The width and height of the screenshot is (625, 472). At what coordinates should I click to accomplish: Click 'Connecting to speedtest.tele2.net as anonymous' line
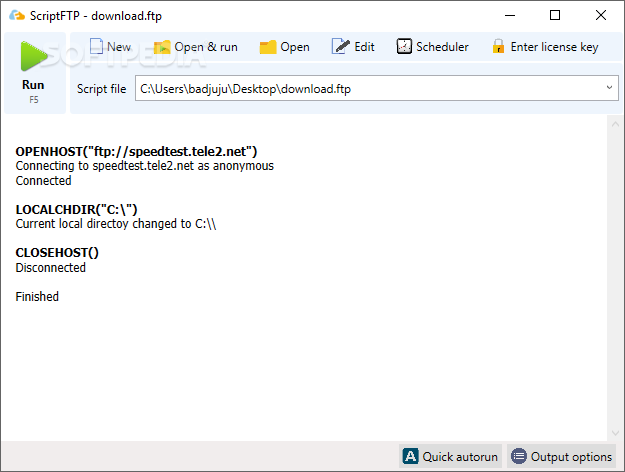pos(145,166)
